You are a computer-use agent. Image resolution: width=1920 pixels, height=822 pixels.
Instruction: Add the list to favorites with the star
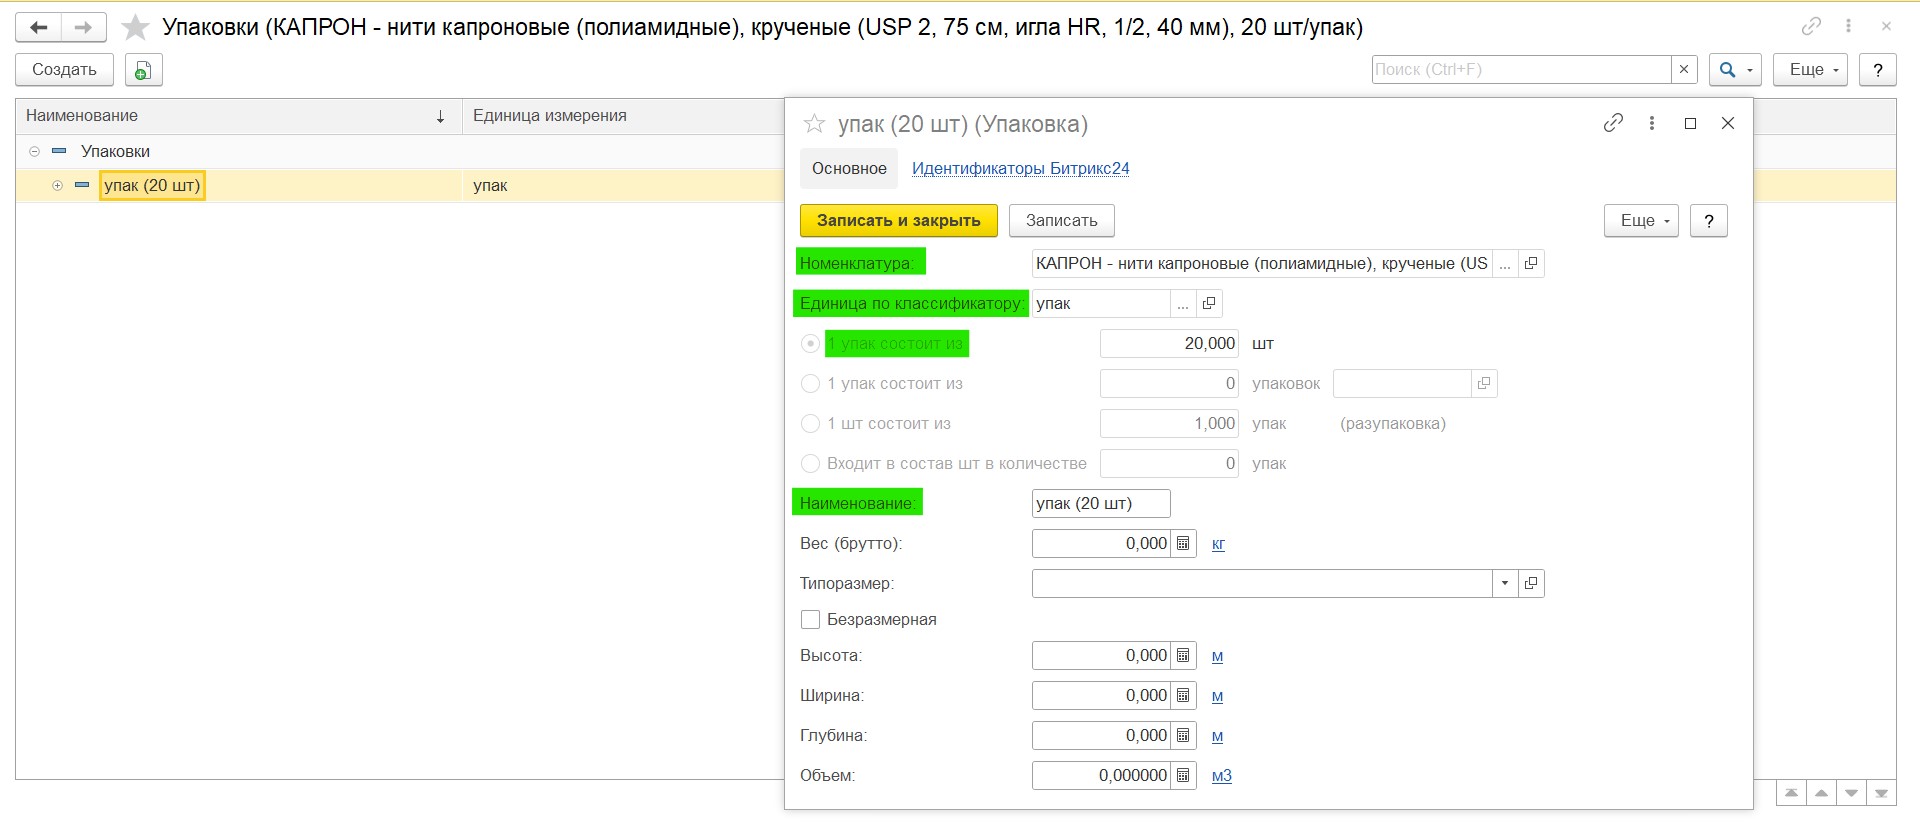point(135,27)
